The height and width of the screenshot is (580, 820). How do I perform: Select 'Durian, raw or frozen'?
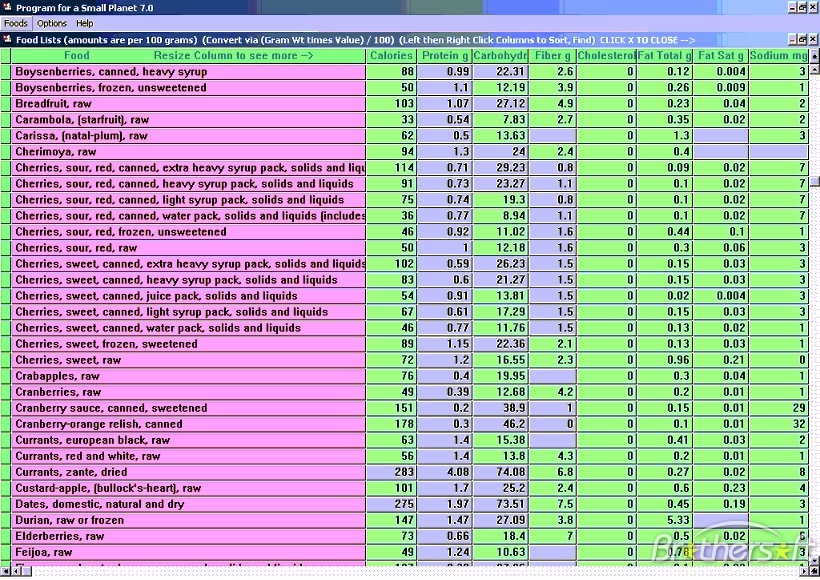click(188, 520)
